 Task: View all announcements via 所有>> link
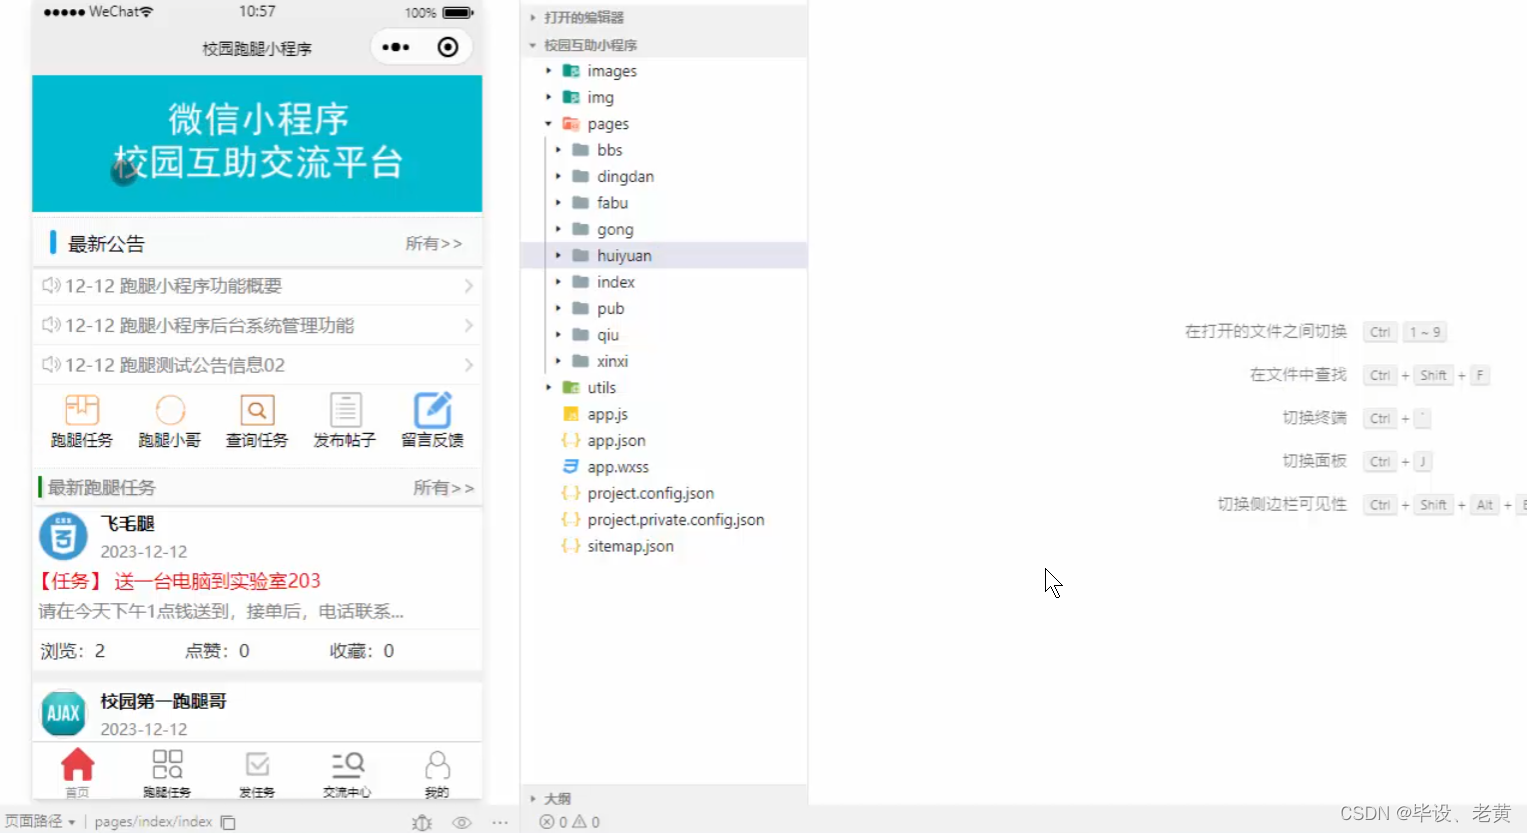point(434,243)
